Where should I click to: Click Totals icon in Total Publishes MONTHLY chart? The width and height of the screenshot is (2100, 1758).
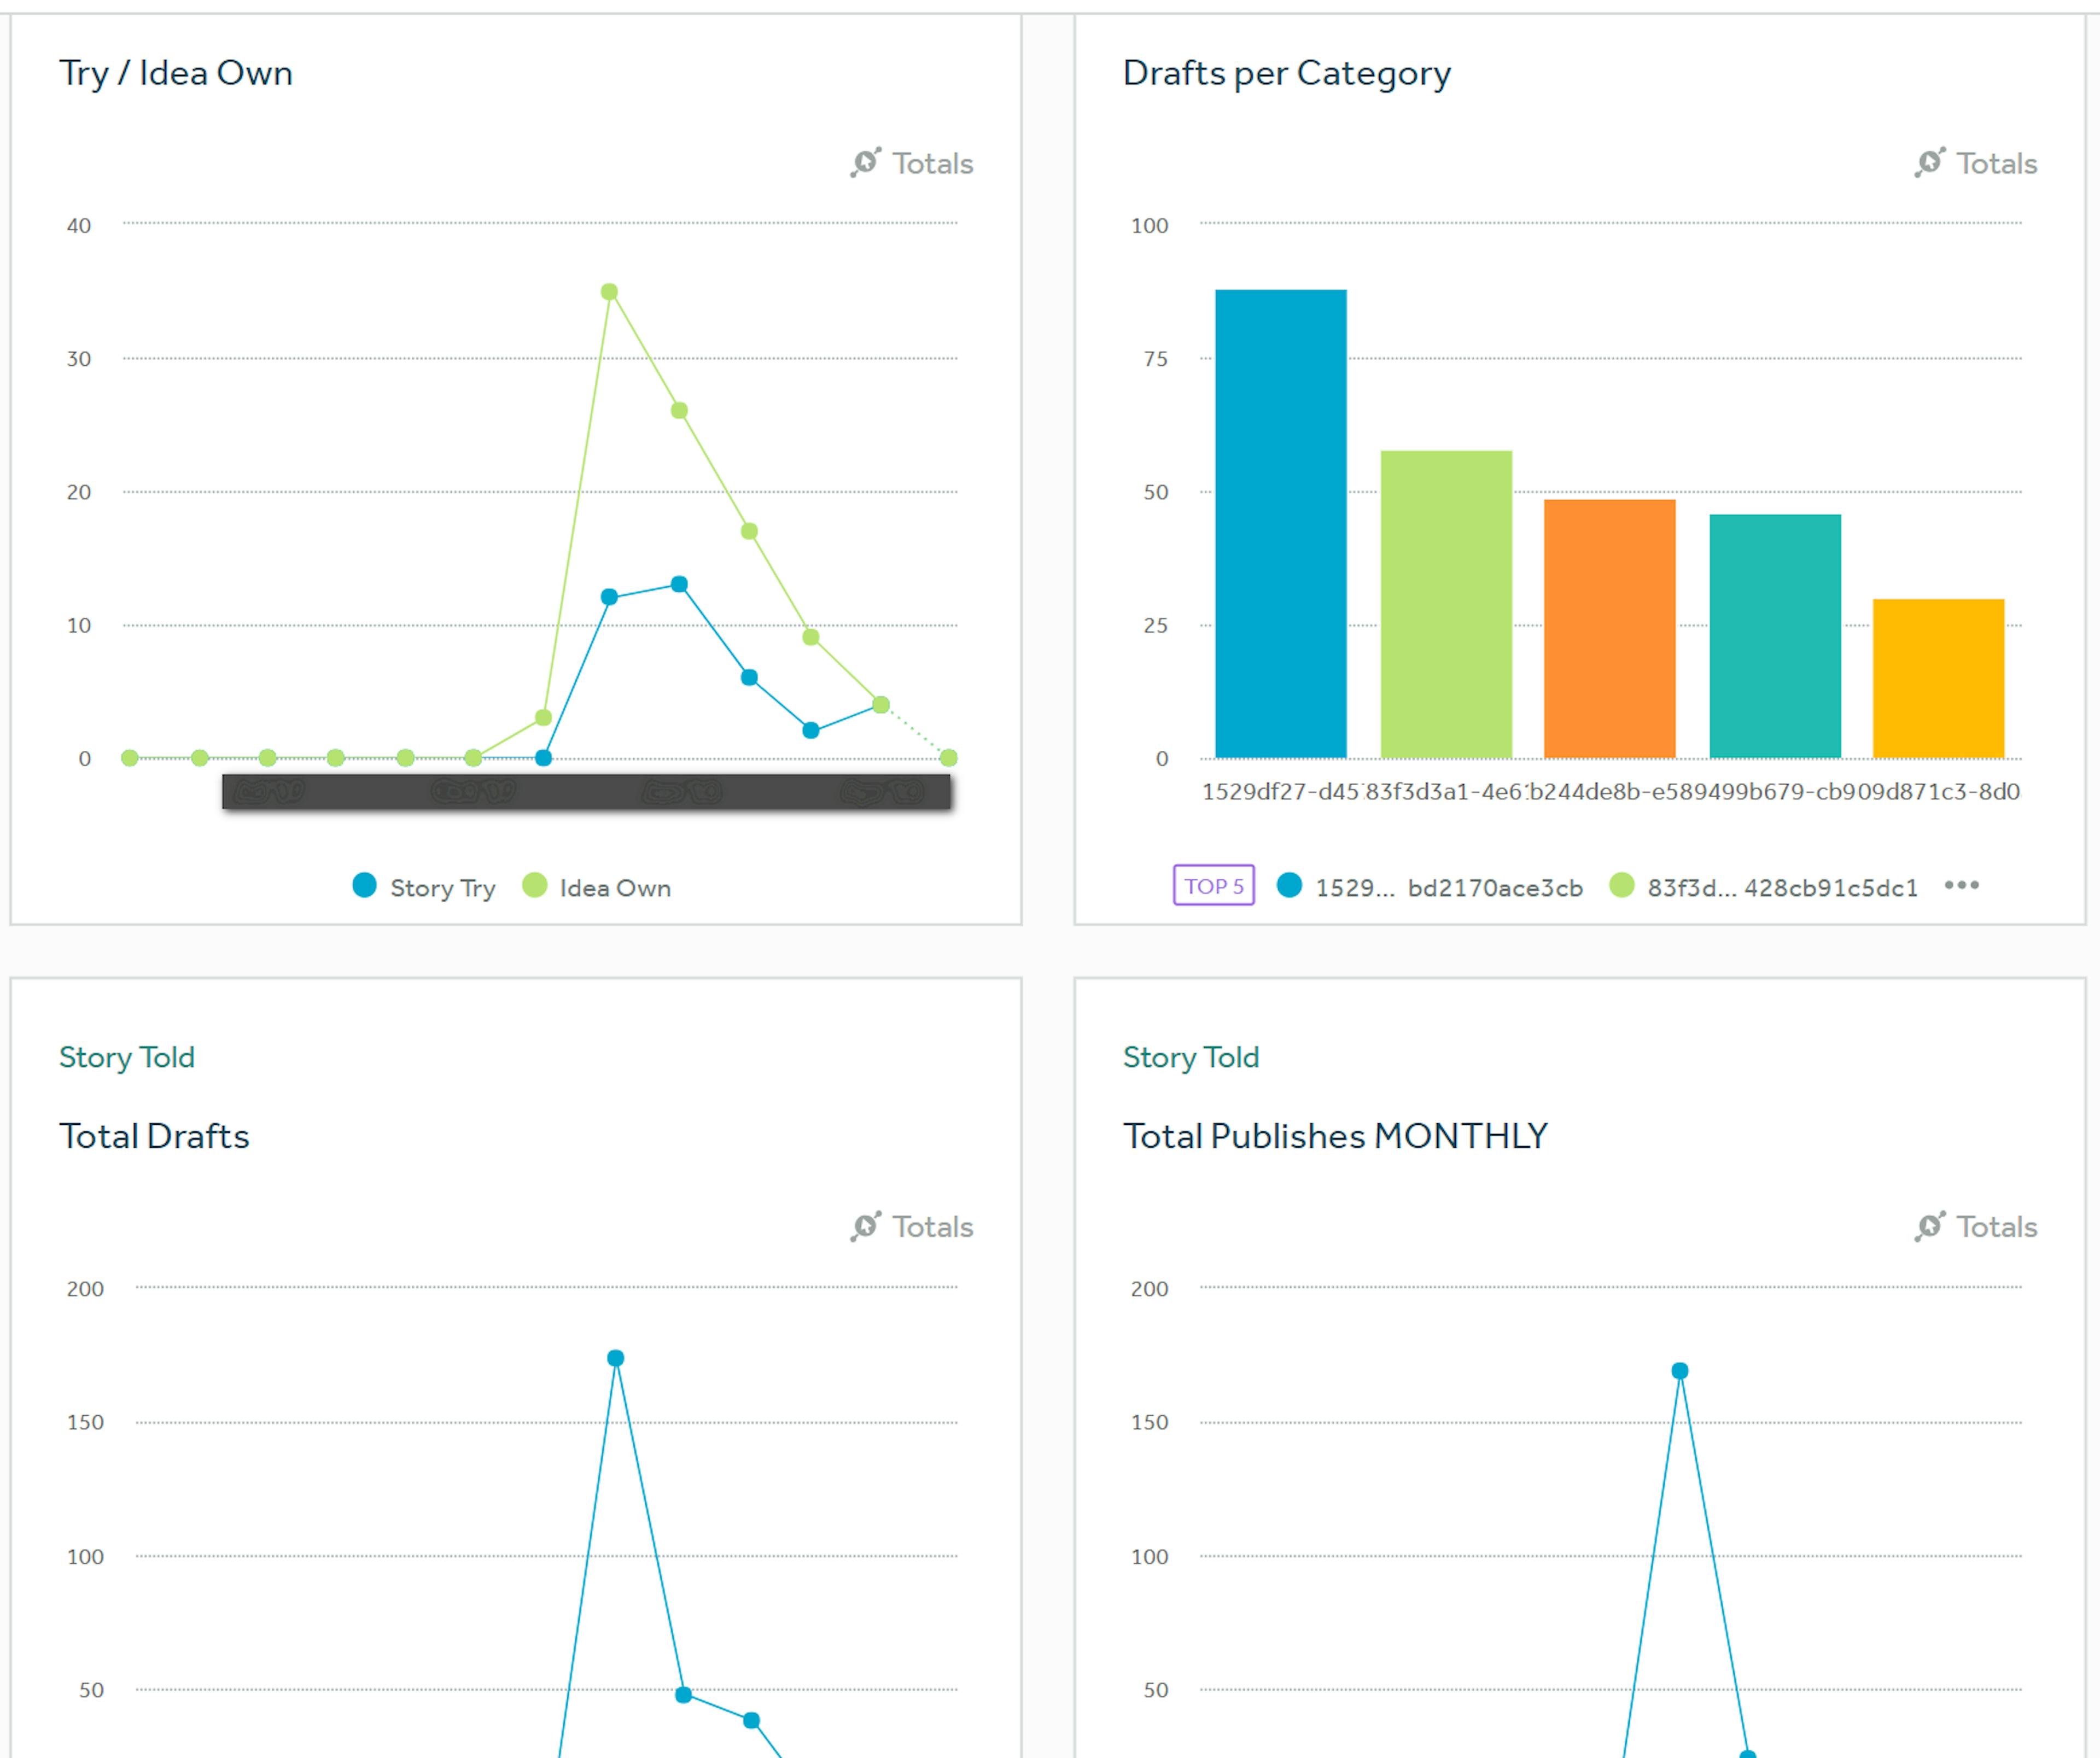coord(1930,1226)
